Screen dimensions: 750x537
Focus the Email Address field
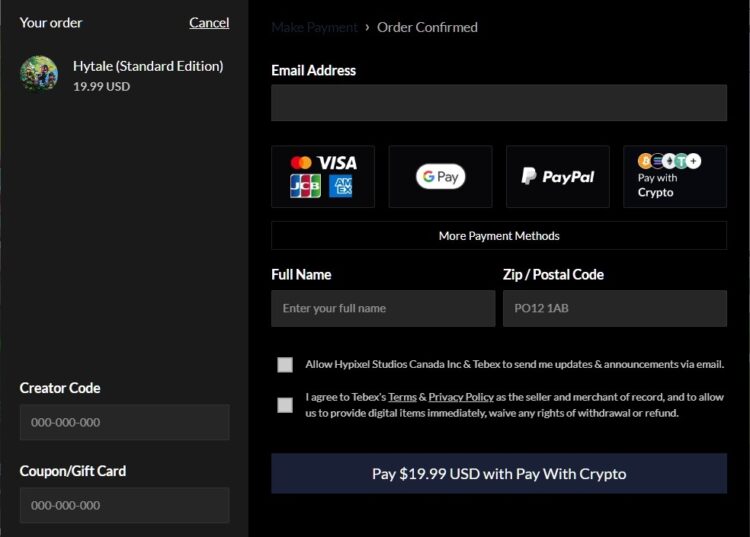coord(499,103)
